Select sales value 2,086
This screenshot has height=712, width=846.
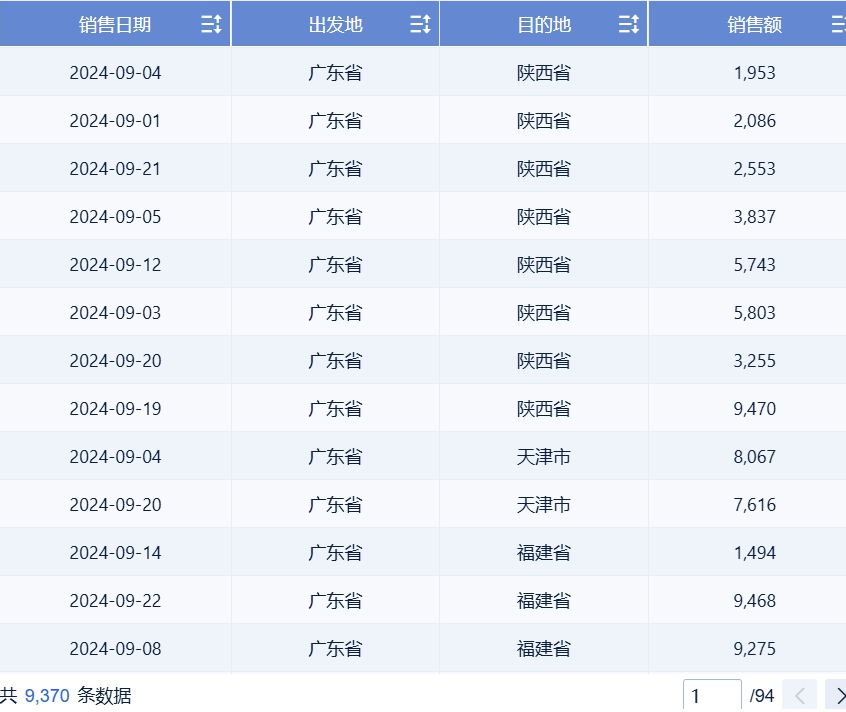(754, 121)
